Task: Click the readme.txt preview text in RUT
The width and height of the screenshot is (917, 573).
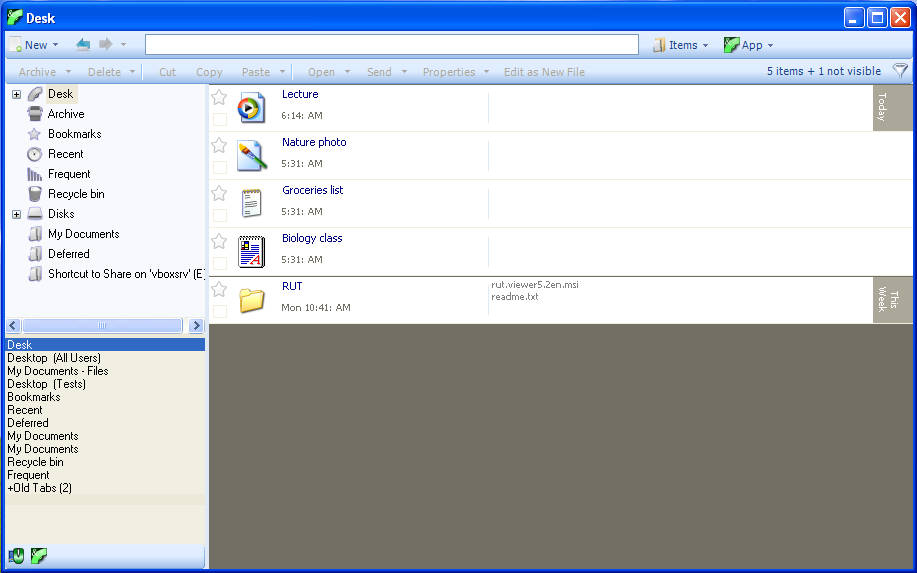Action: click(515, 297)
